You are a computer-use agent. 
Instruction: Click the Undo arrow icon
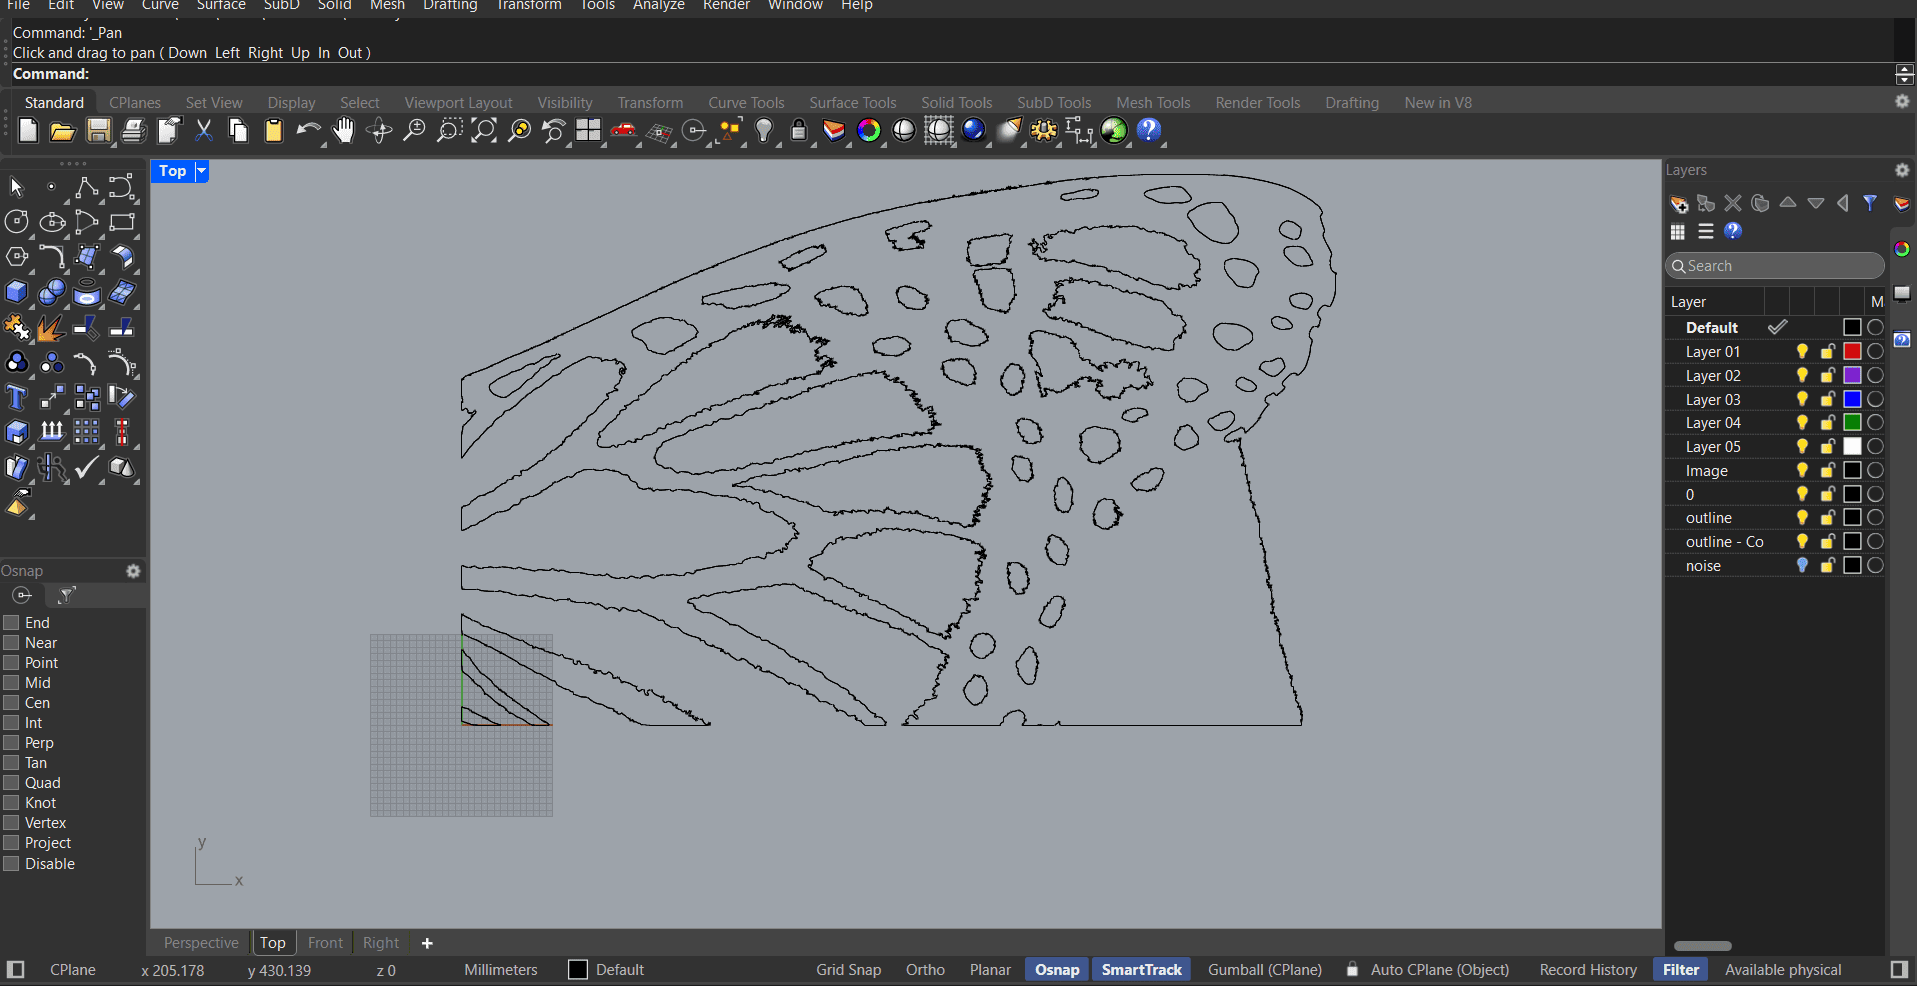tap(308, 131)
